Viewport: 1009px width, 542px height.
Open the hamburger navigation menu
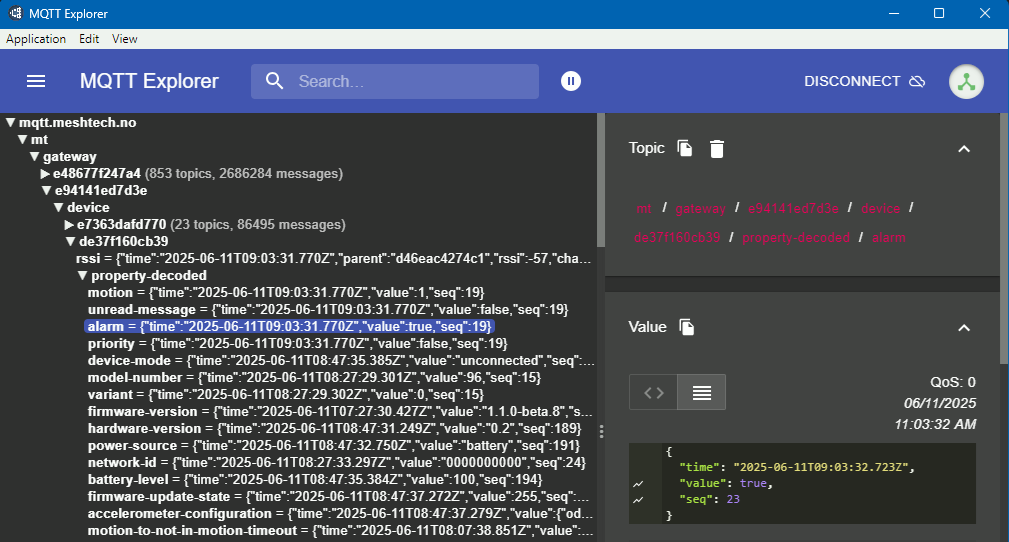pyautogui.click(x=36, y=81)
